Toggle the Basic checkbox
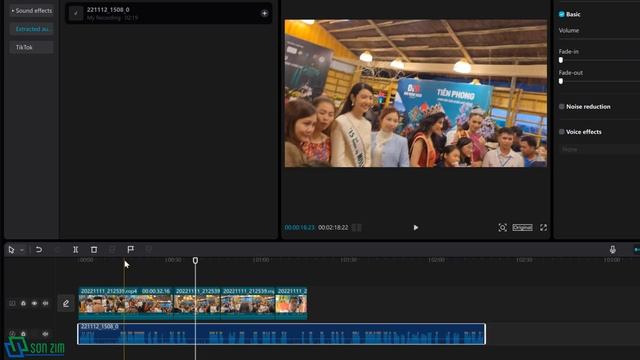 point(562,14)
